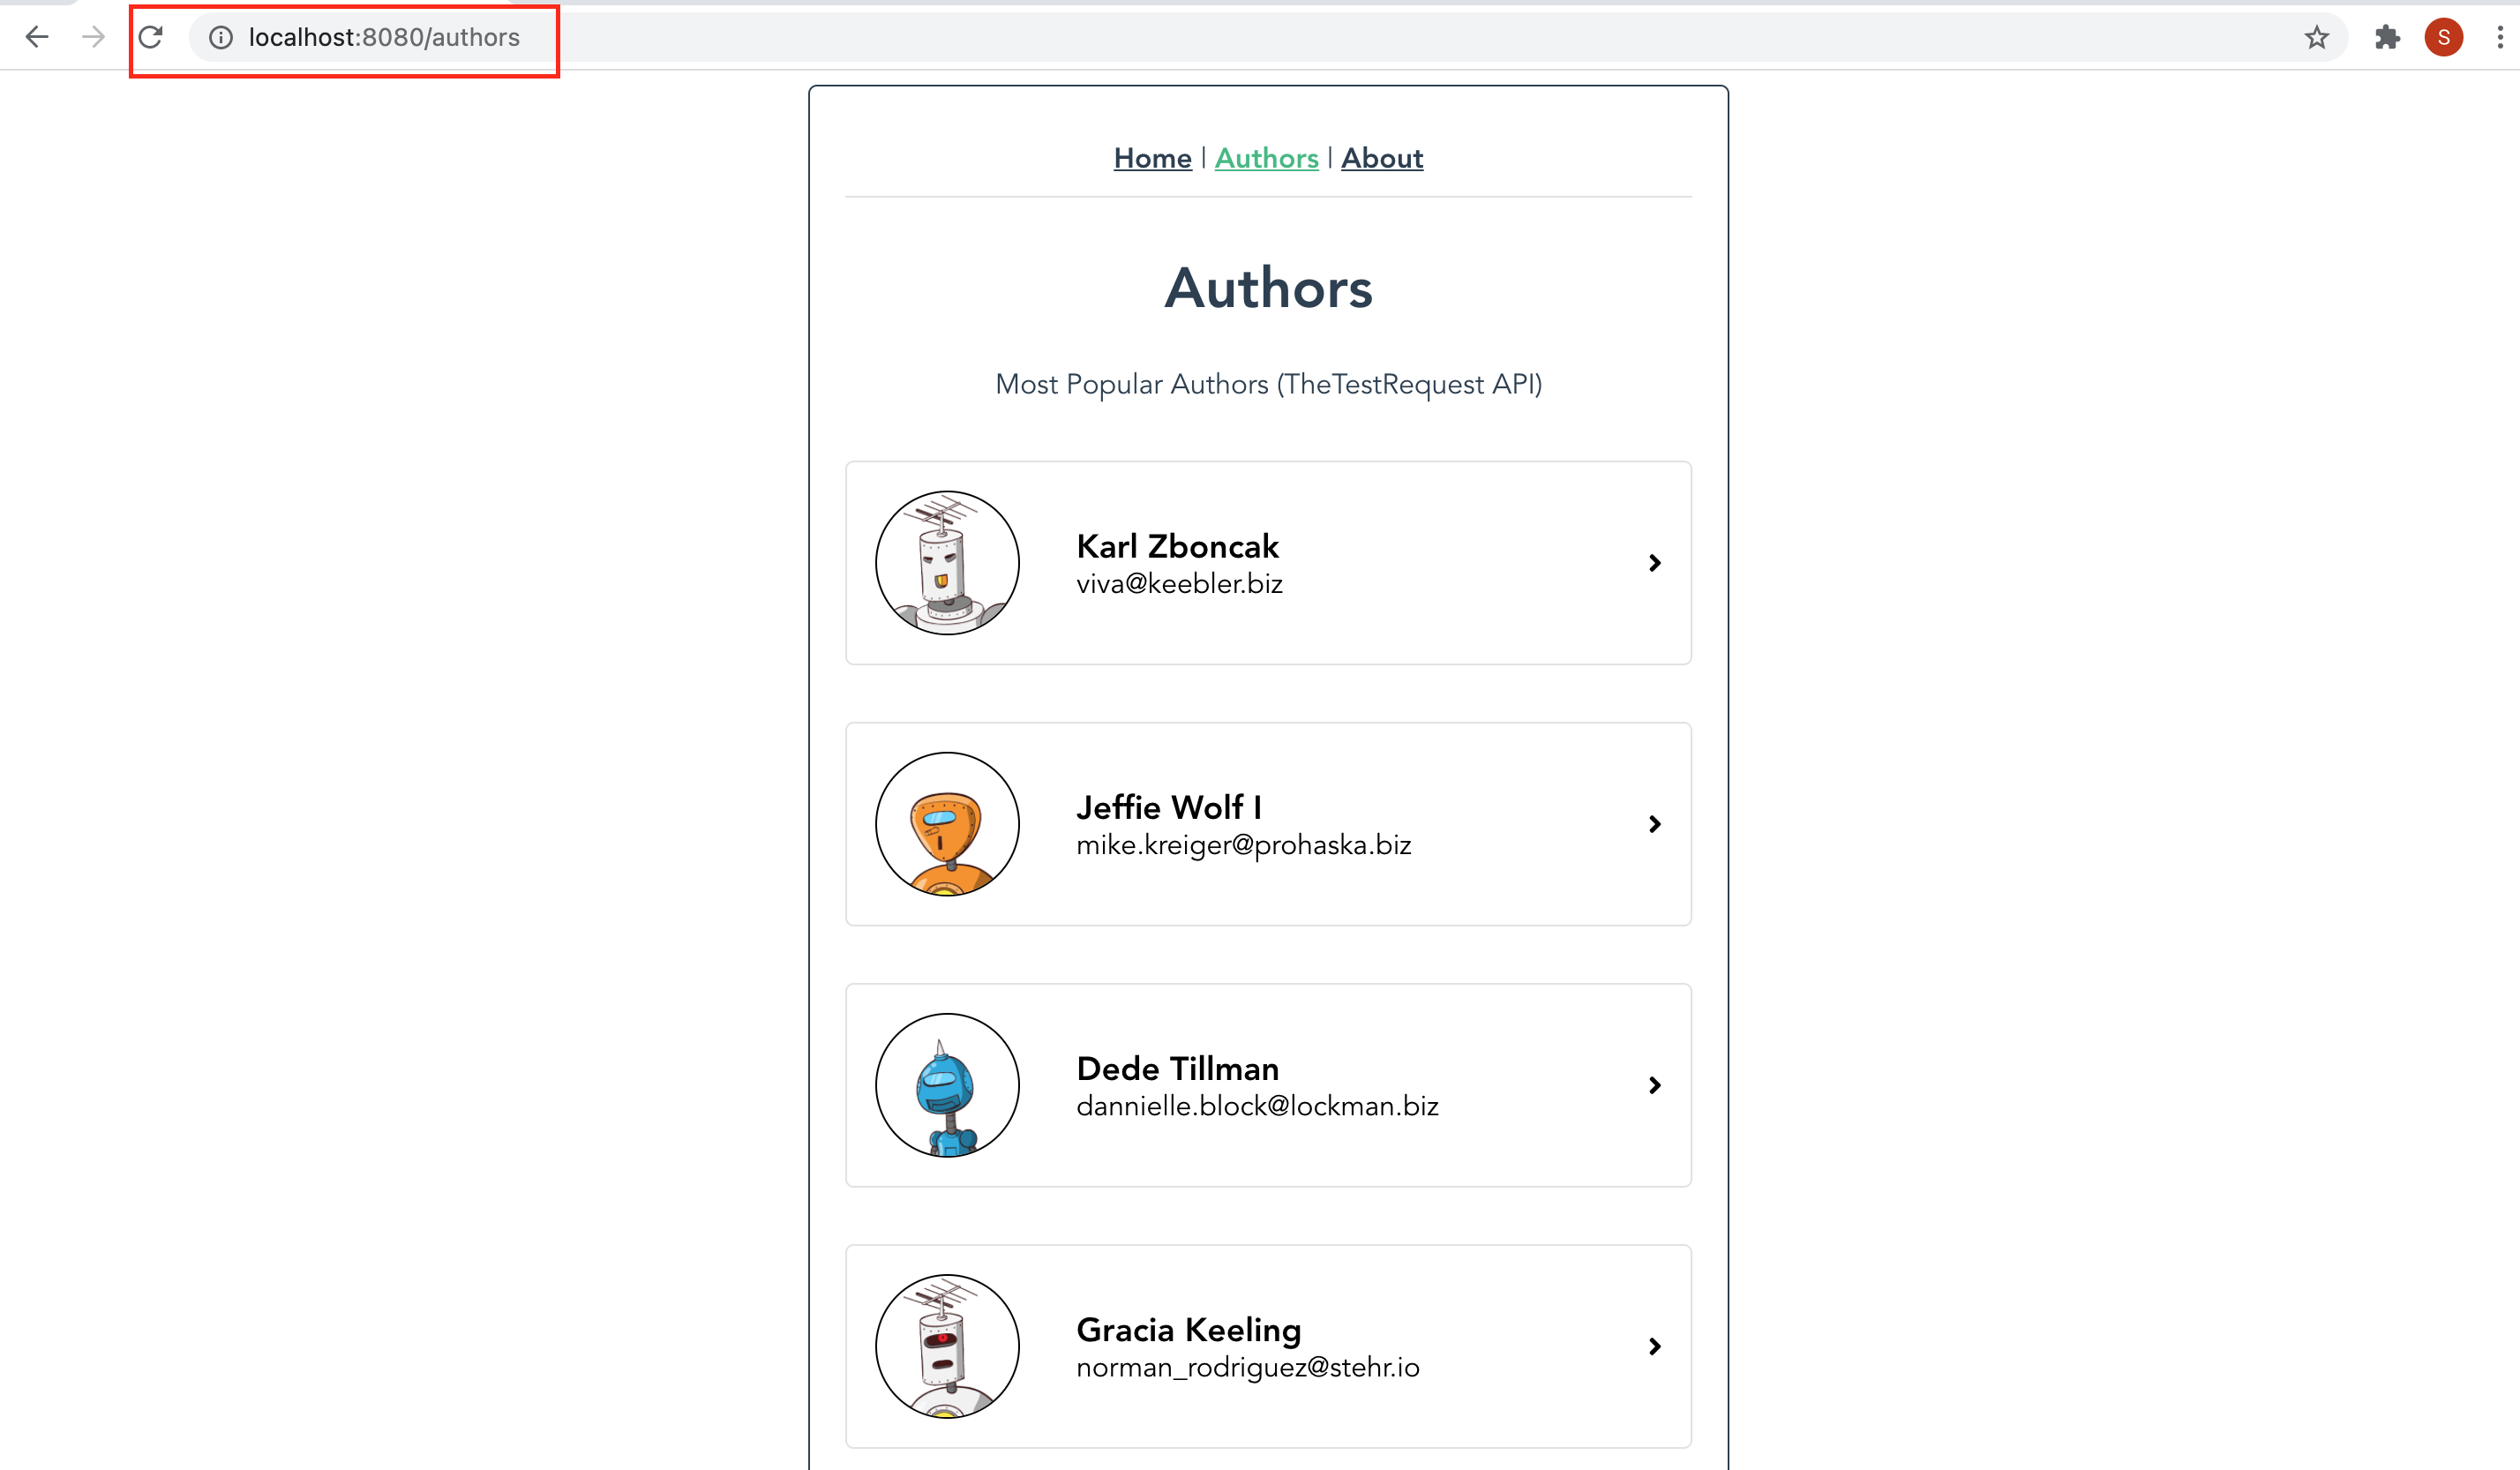The height and width of the screenshot is (1470, 2520).
Task: Bookmark this page with star icon
Action: coord(2317,38)
